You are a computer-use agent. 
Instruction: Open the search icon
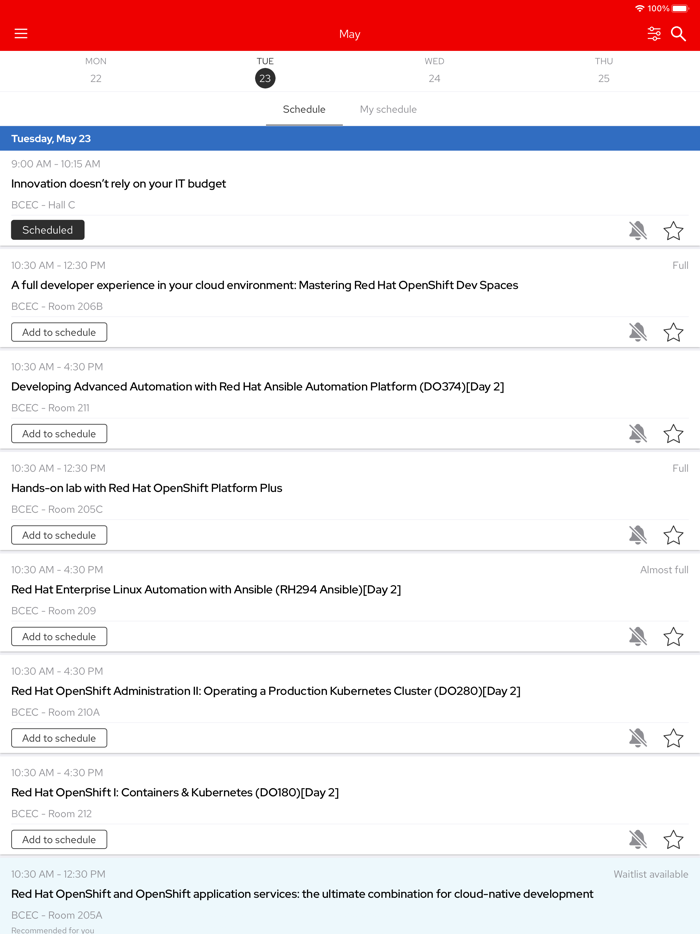point(679,33)
